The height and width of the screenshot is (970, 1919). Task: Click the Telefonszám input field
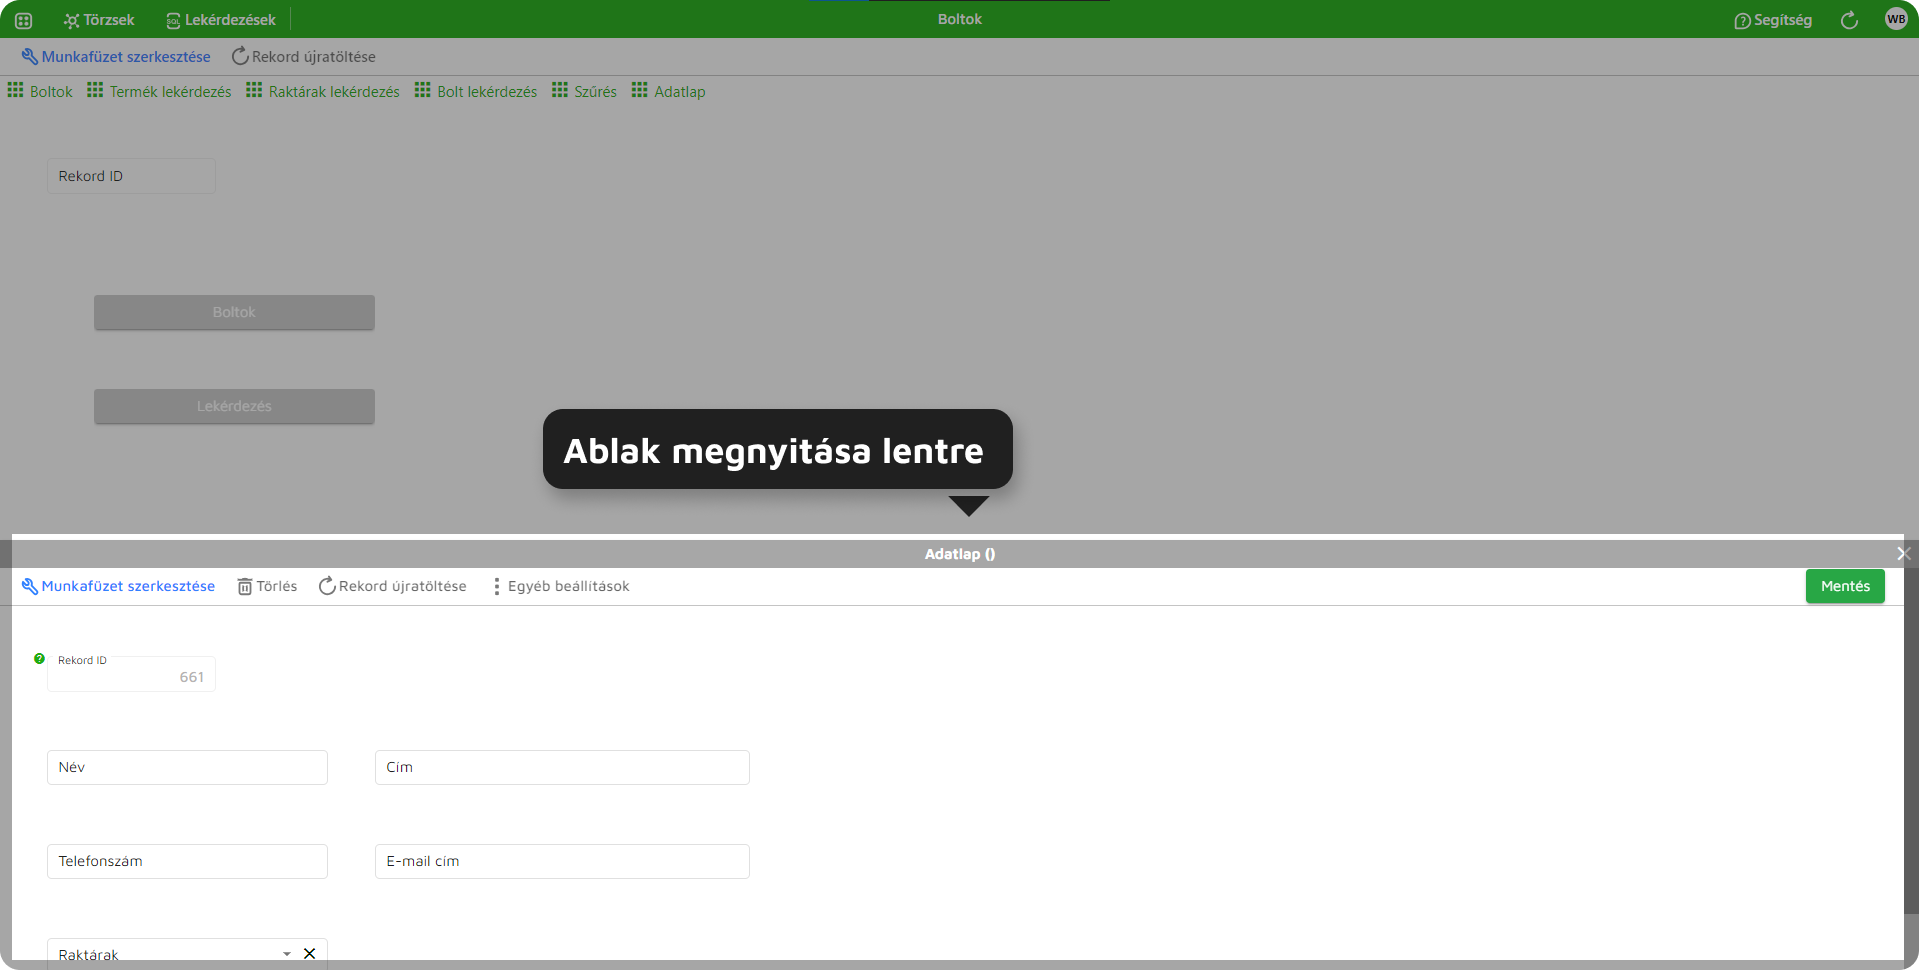(187, 861)
